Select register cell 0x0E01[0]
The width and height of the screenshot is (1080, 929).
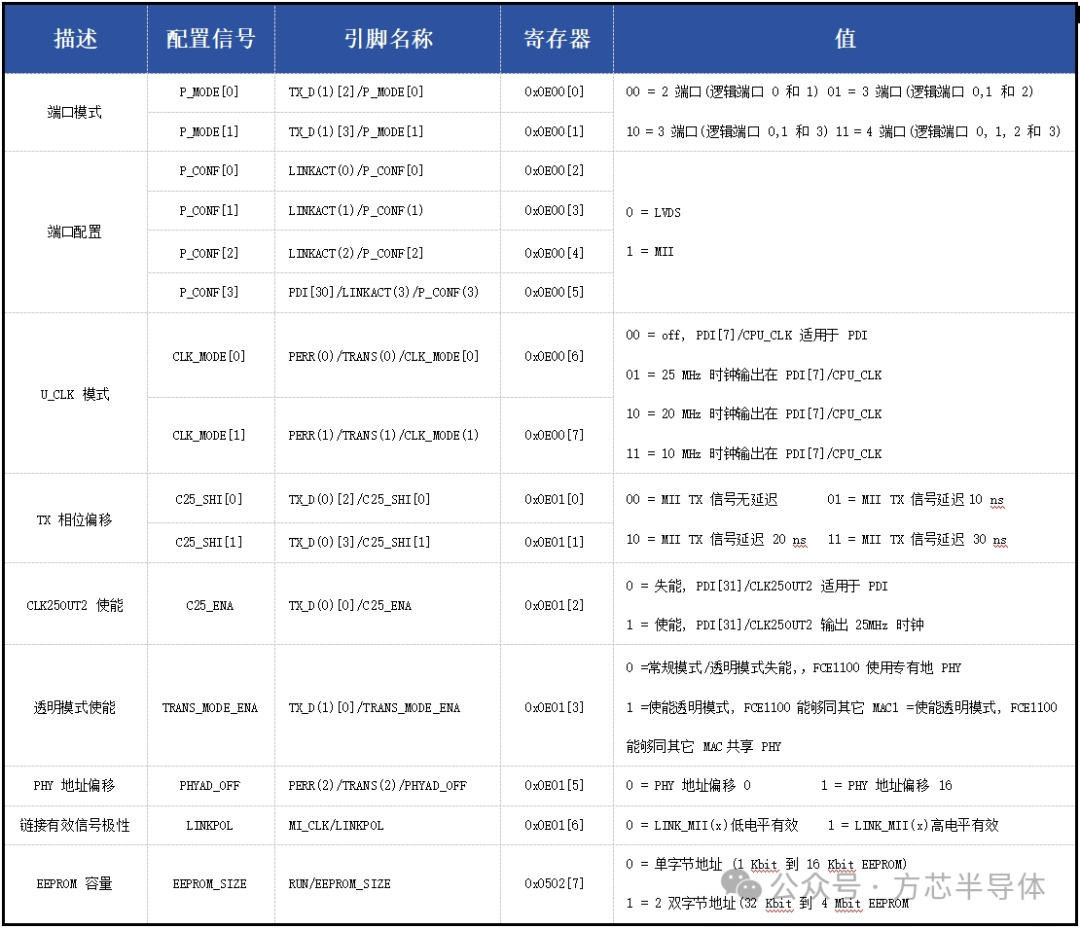tap(557, 499)
